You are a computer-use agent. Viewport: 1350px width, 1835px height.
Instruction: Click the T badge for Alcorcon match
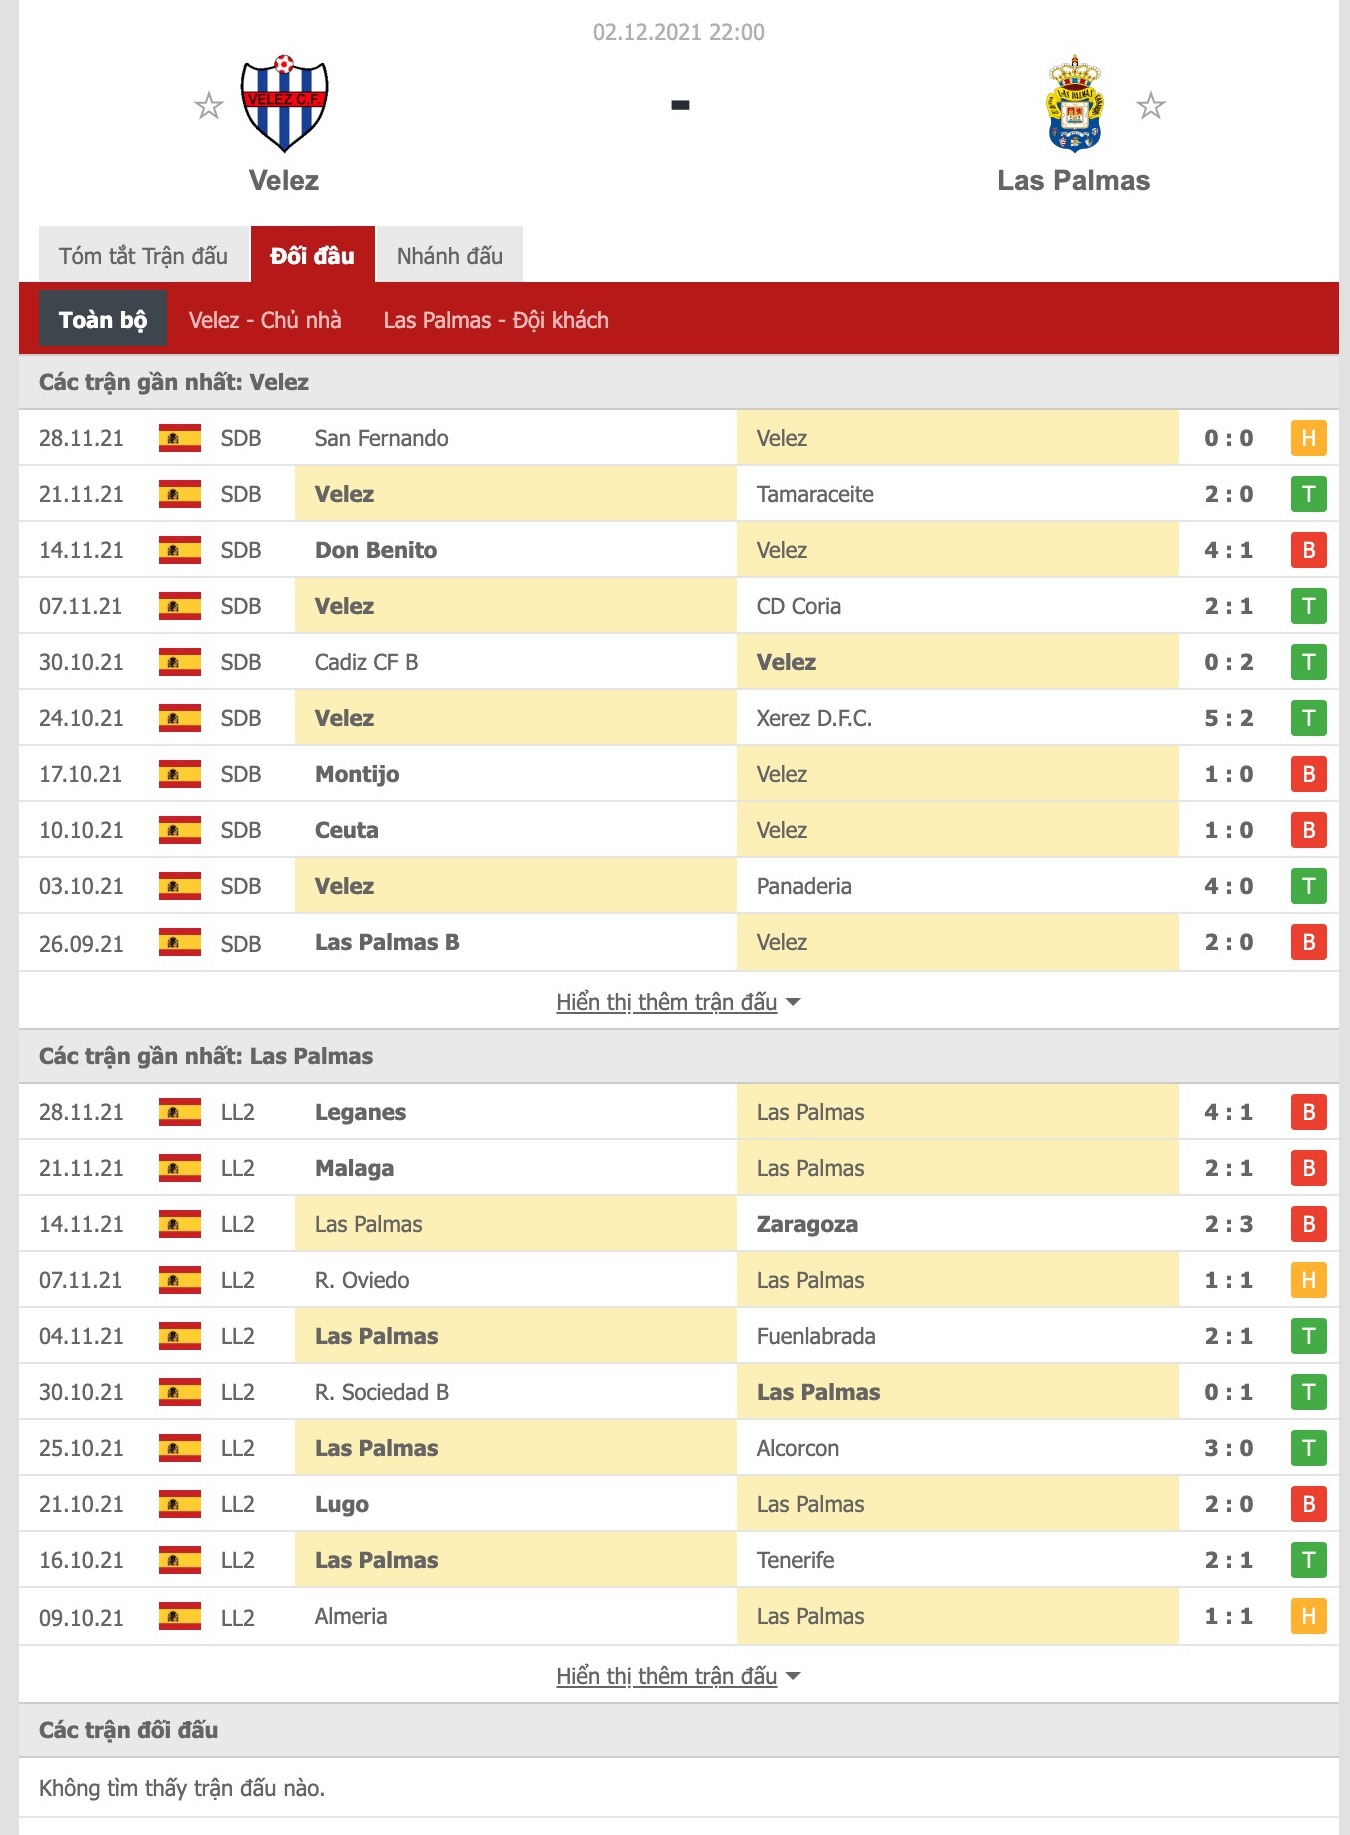point(1308,1448)
